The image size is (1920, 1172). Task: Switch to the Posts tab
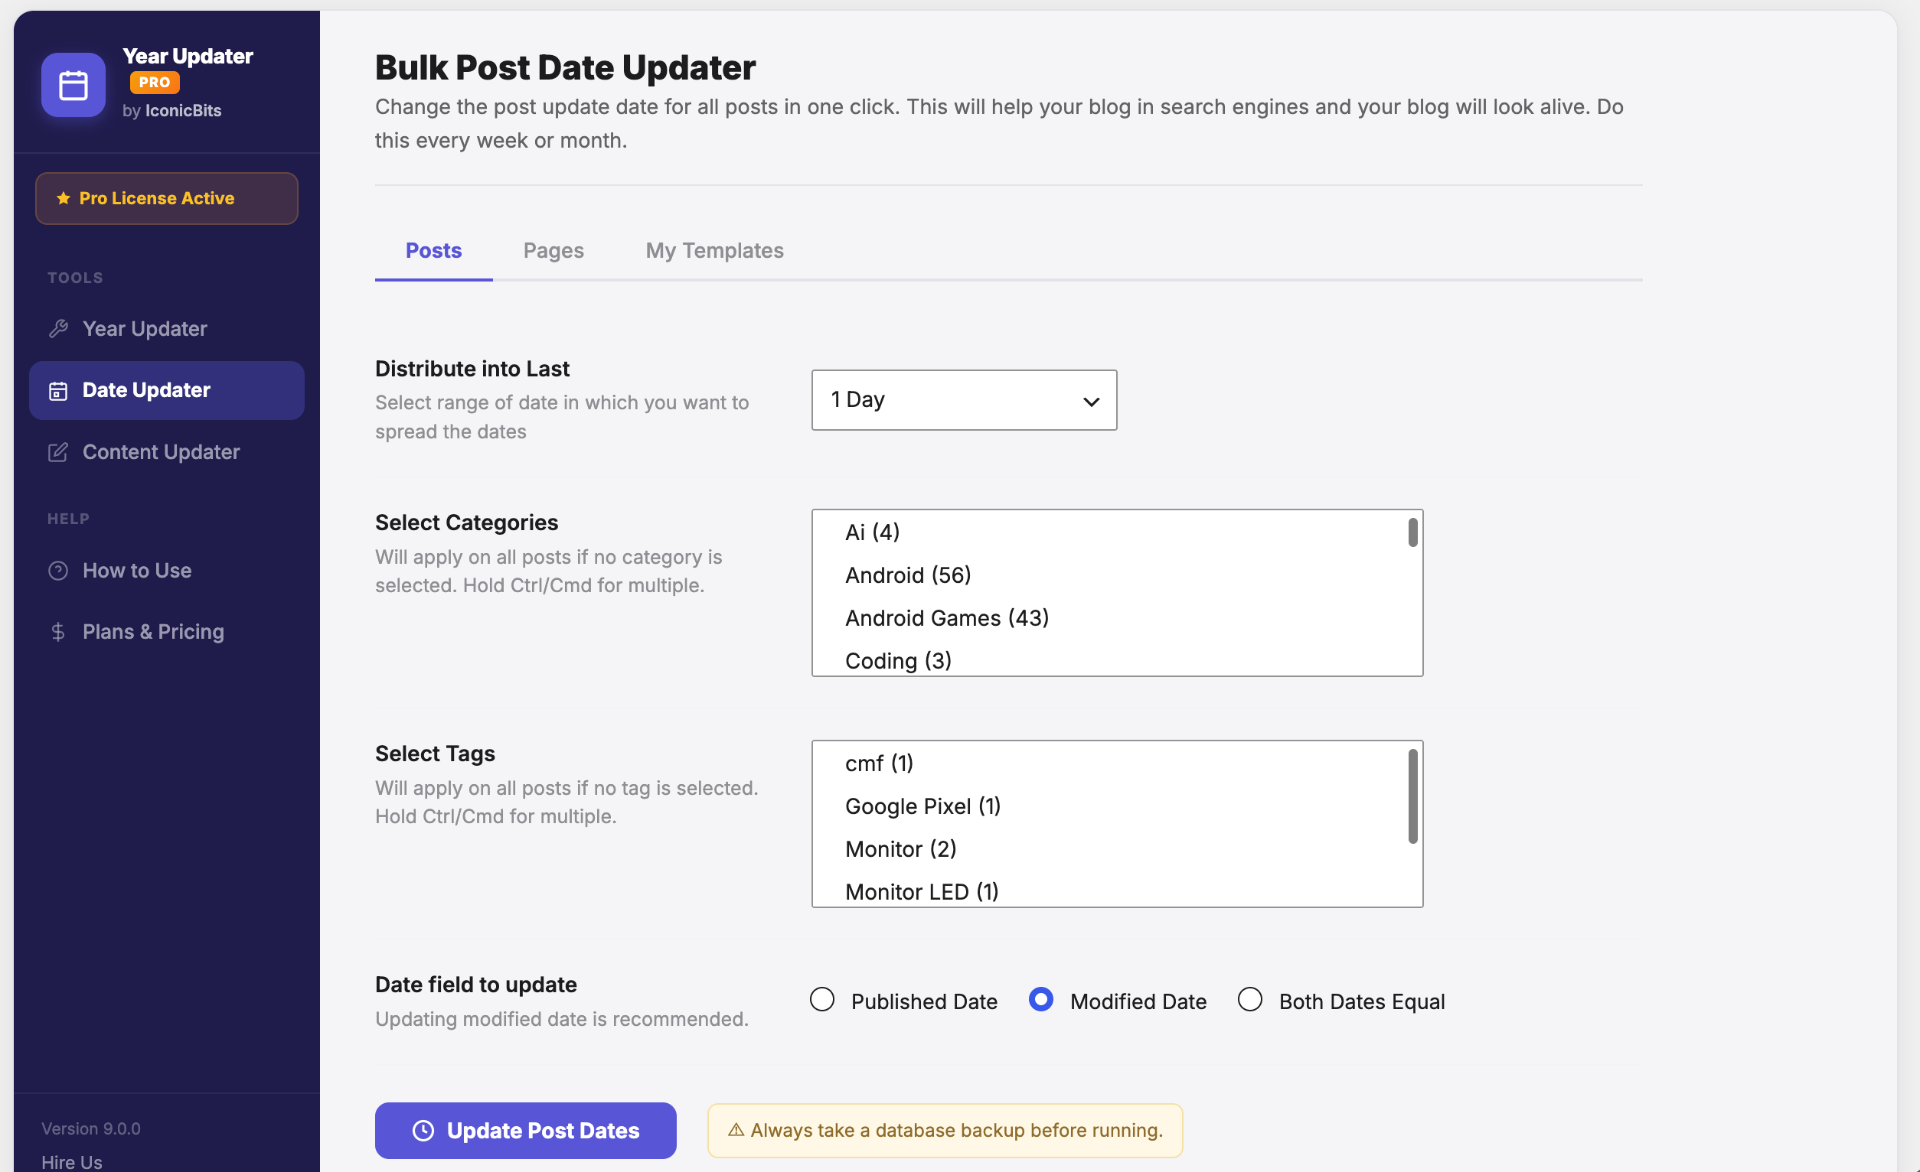point(433,251)
